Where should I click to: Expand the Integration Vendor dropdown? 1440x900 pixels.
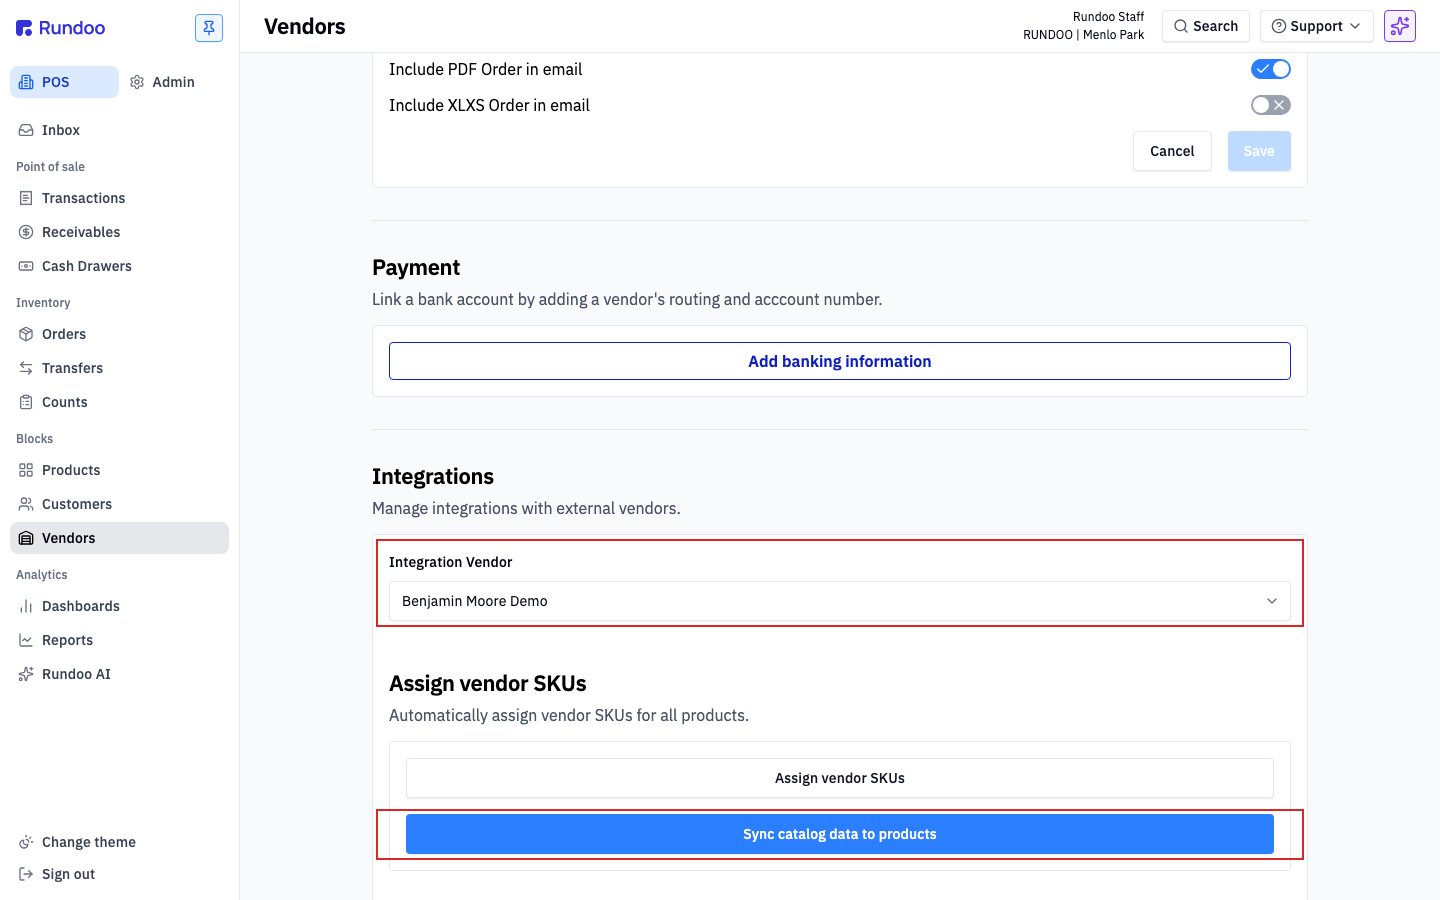click(x=840, y=601)
